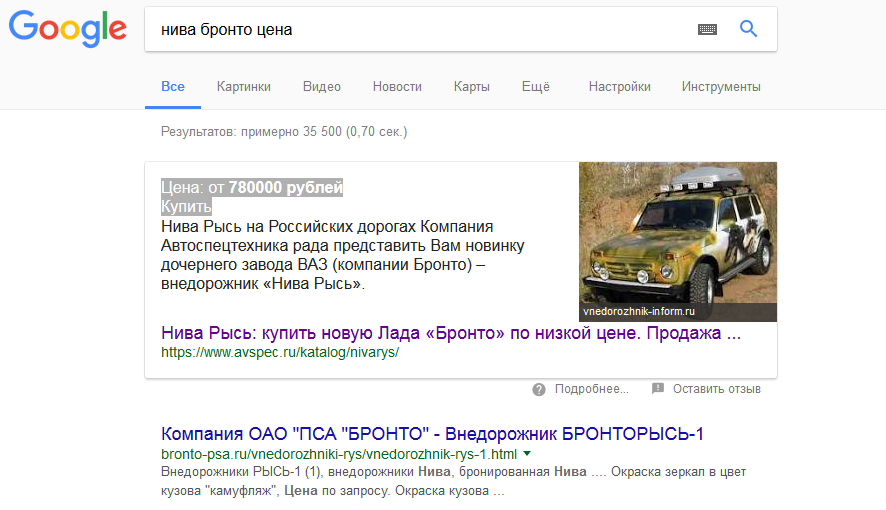886x510 pixels.
Task: Open Компания ОАО "ПСА "БРОНТО" result title
Action: (x=432, y=434)
